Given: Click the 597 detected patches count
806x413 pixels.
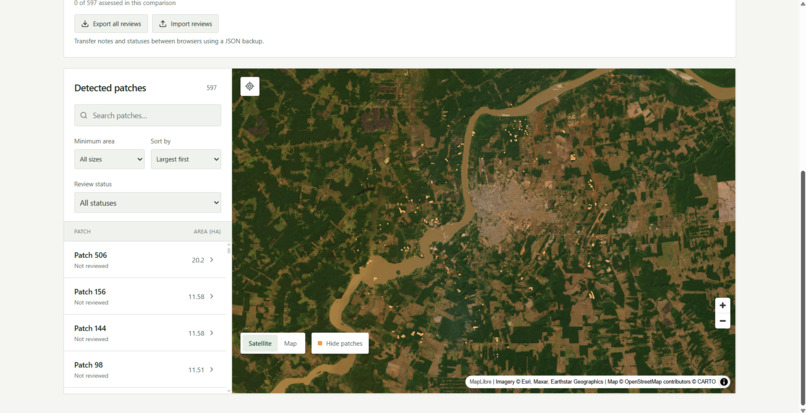Looking at the screenshot, I should click(212, 88).
